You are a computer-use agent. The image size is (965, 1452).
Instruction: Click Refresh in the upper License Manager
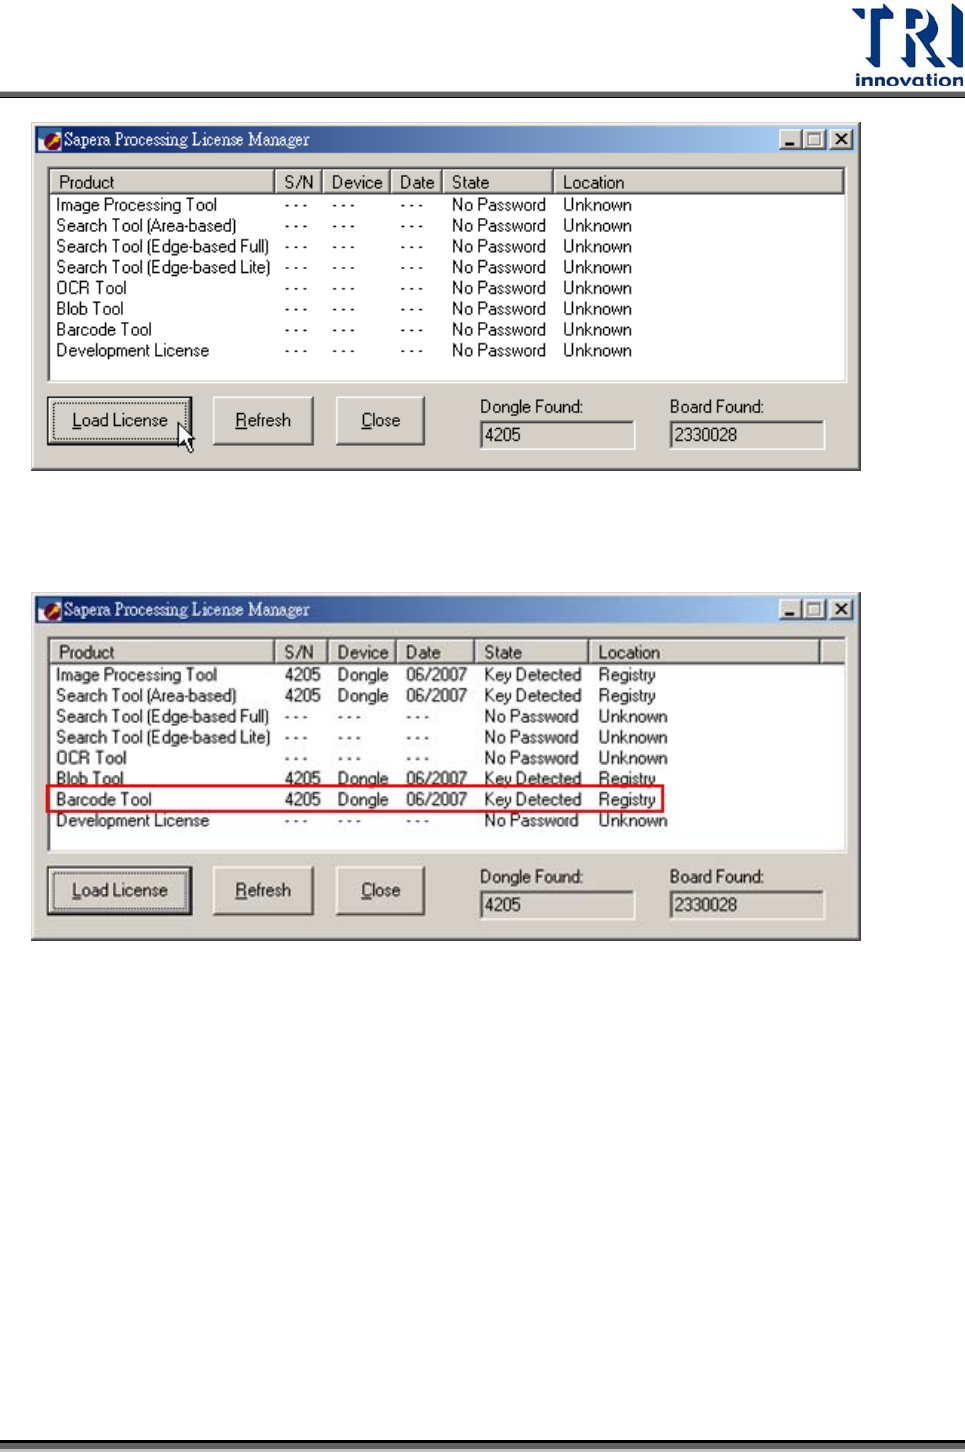click(263, 421)
